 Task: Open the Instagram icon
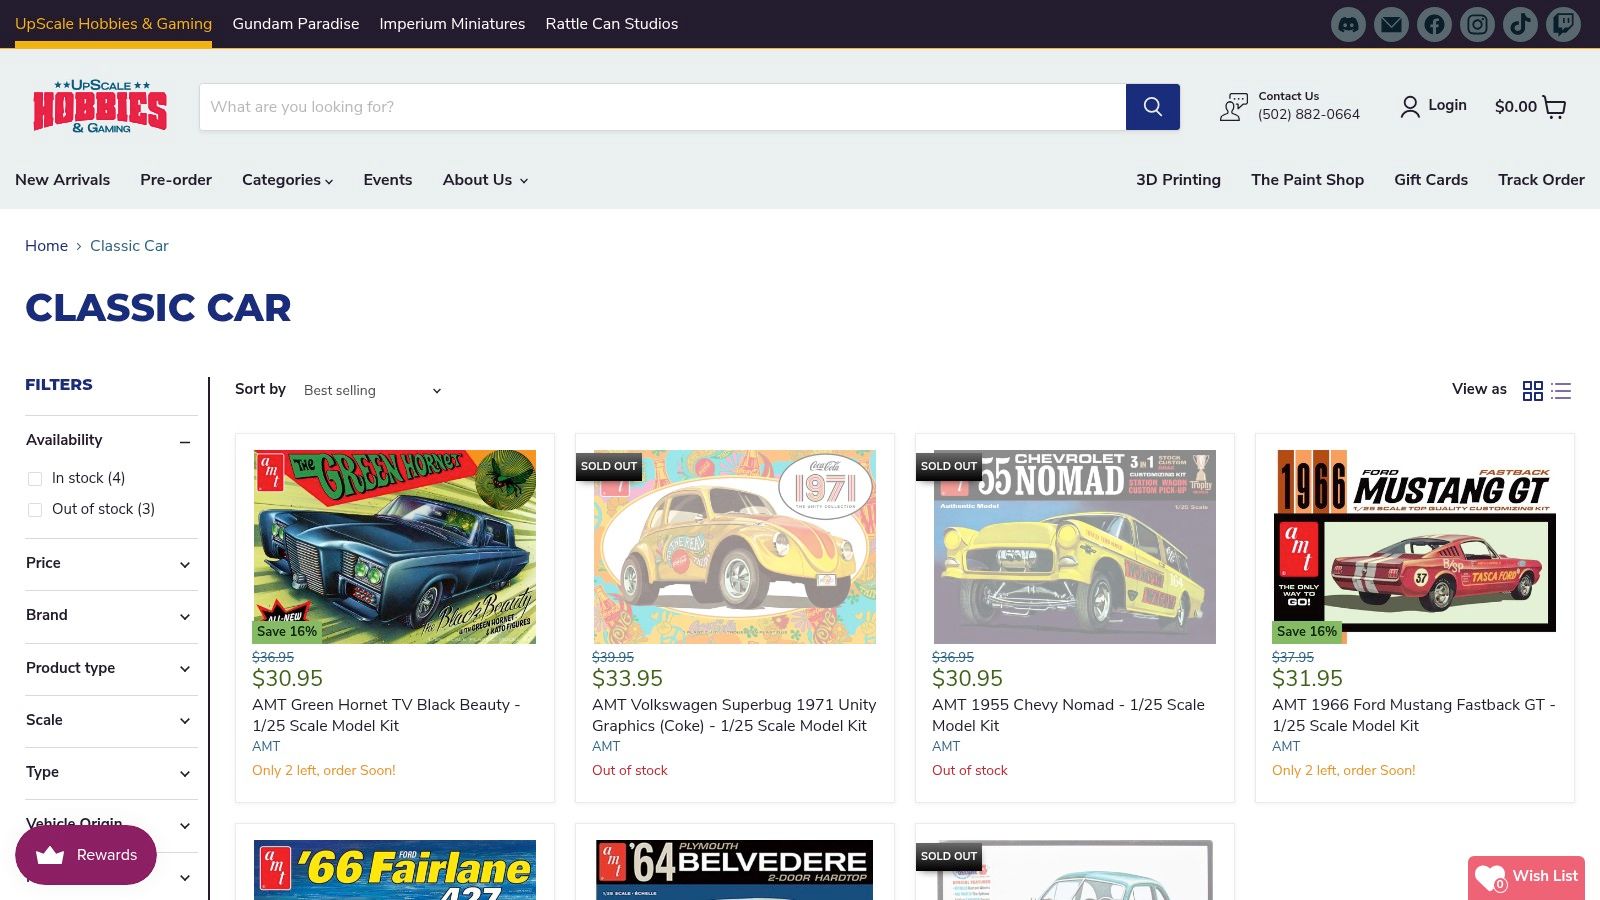click(x=1477, y=24)
